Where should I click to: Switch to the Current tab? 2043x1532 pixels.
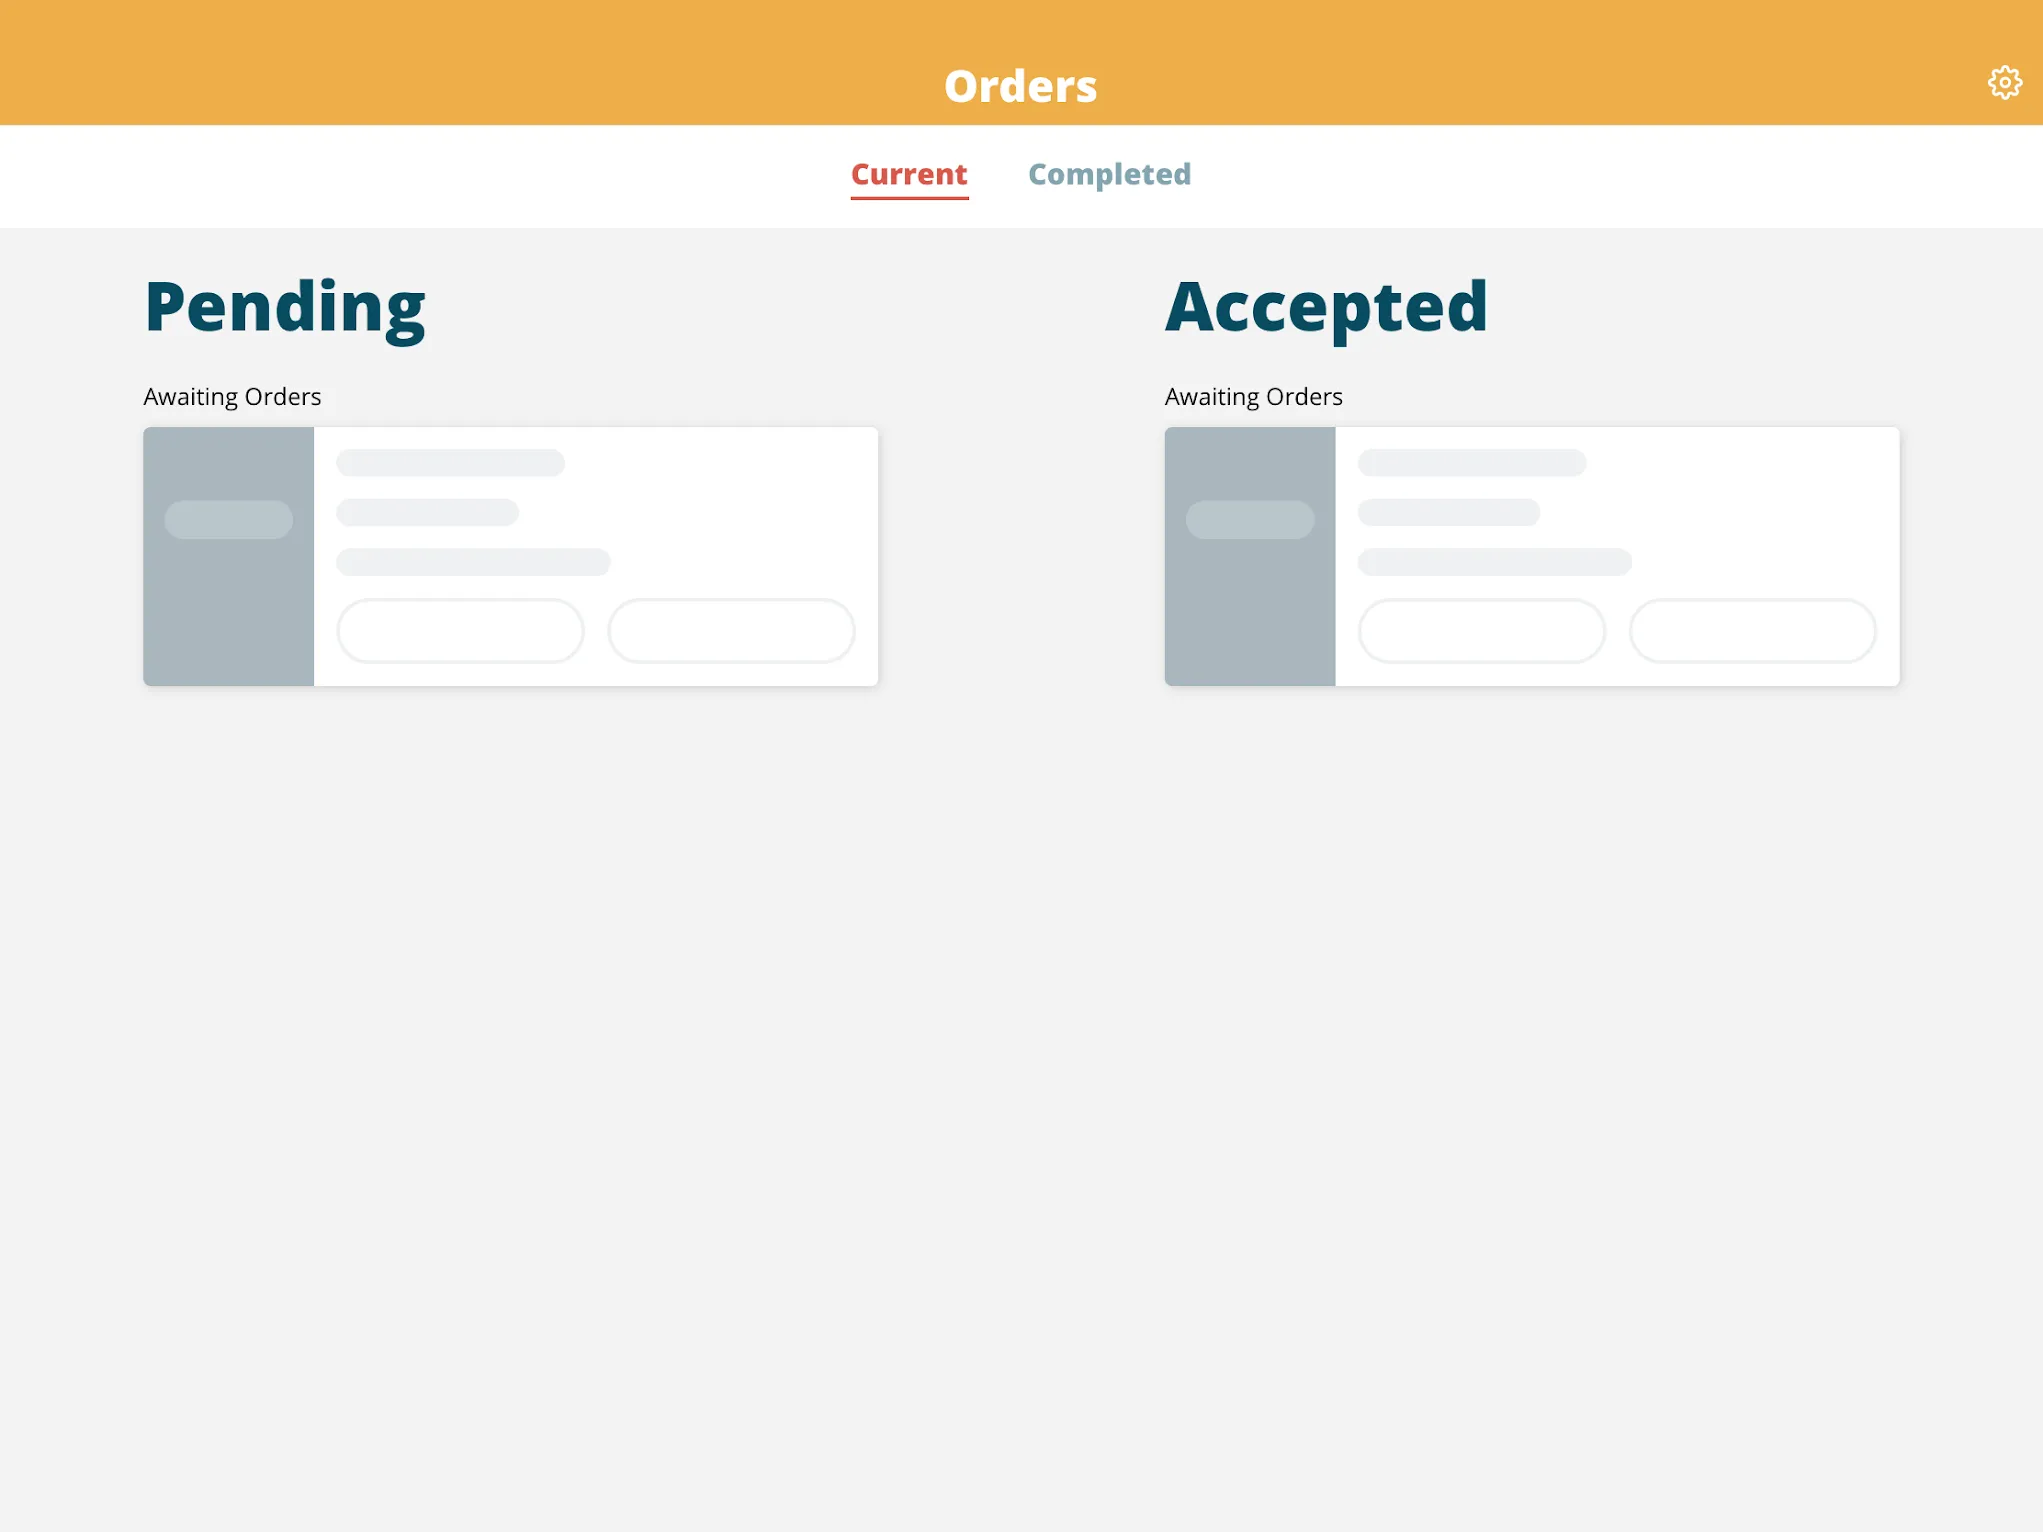[909, 174]
